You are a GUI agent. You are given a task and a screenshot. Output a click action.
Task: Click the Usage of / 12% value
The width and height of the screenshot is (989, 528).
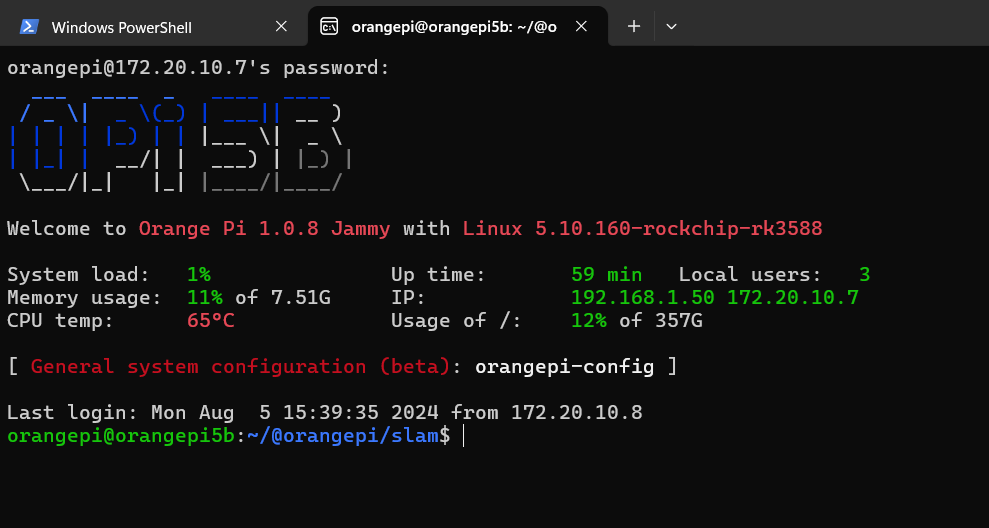point(589,320)
